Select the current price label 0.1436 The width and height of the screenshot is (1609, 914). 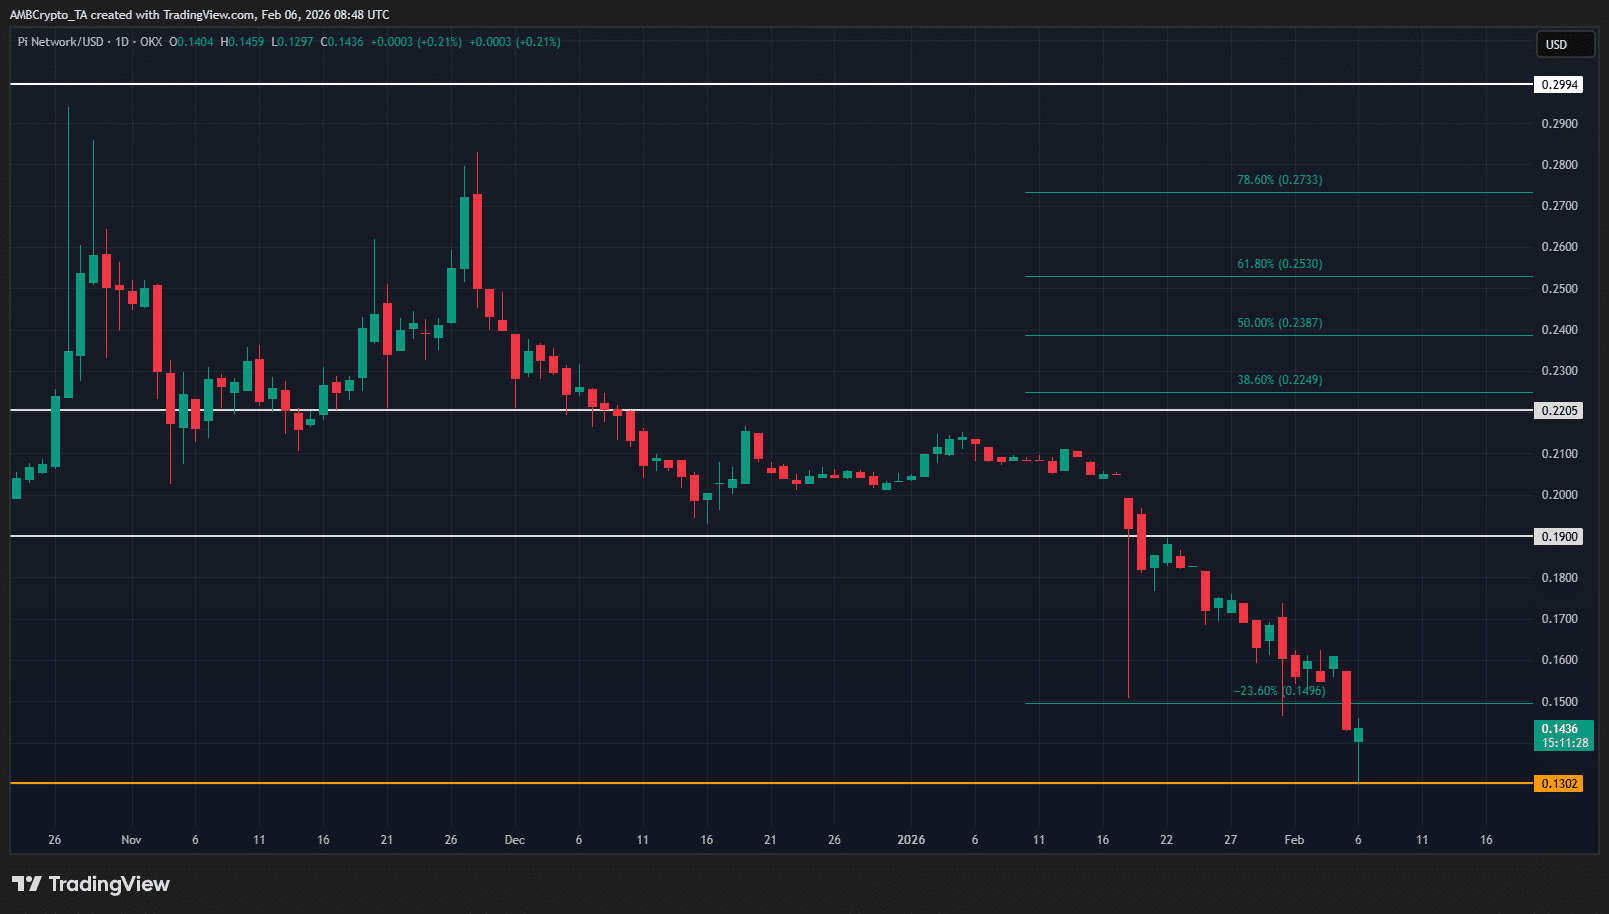[1560, 728]
